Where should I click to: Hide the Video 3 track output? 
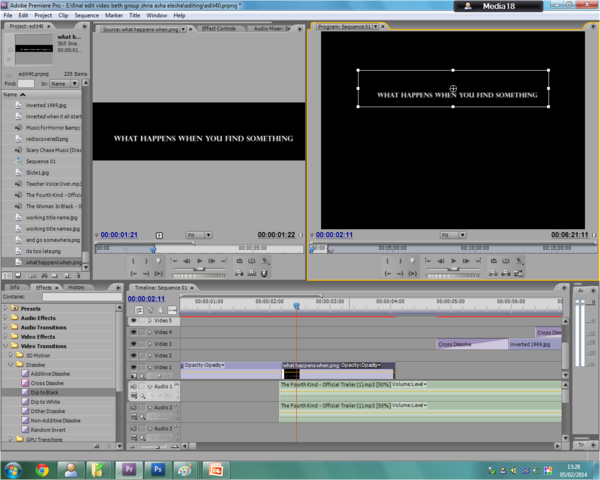(134, 344)
